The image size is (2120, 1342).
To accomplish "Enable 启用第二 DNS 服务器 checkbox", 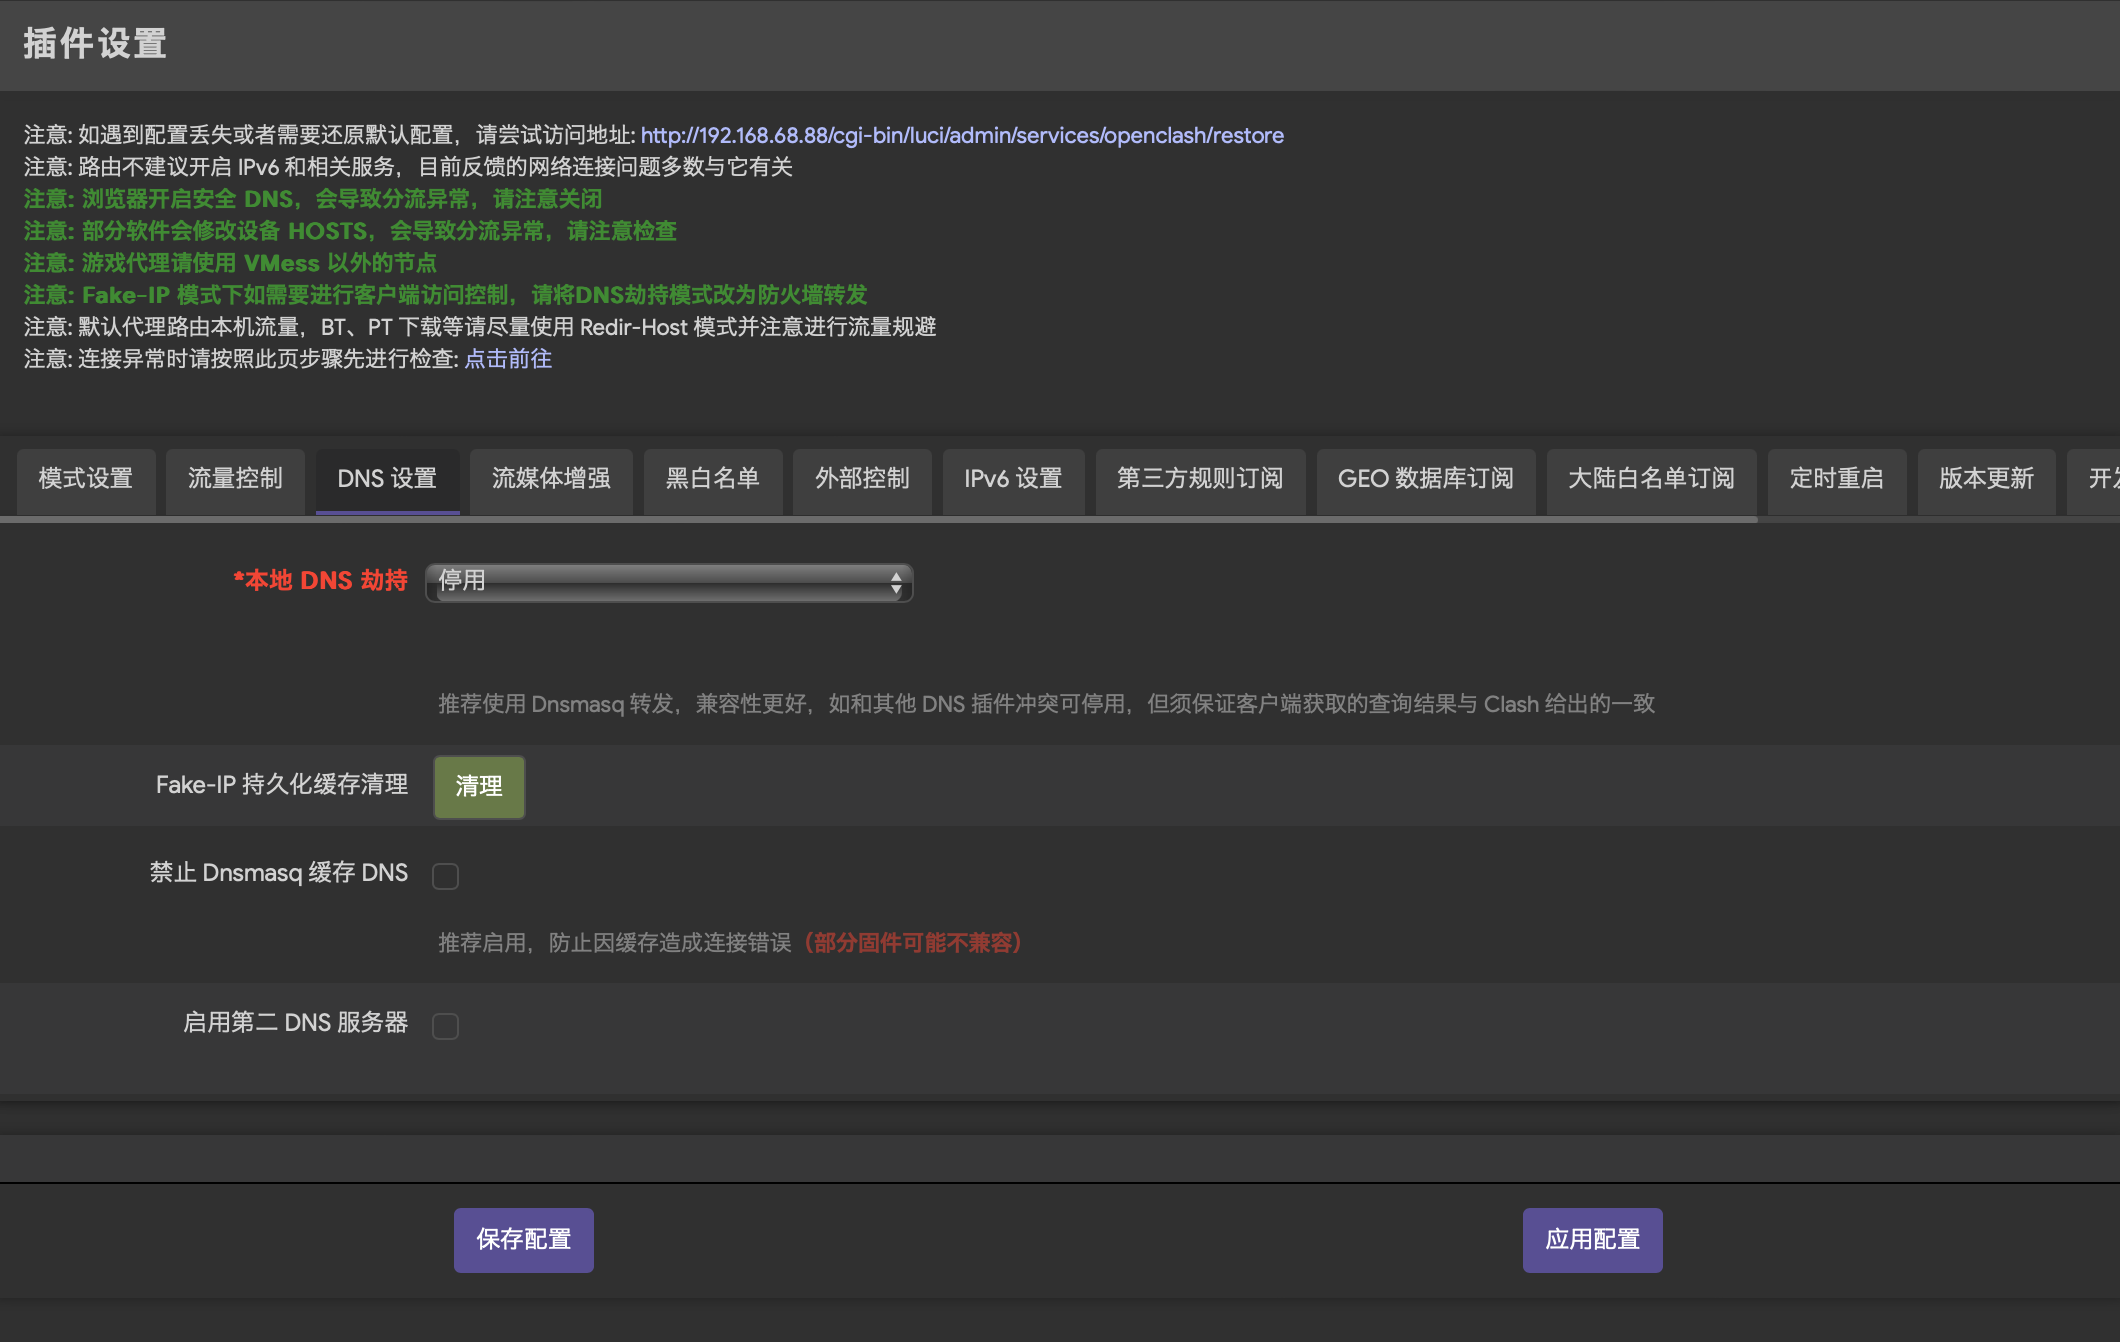I will click(x=445, y=1026).
